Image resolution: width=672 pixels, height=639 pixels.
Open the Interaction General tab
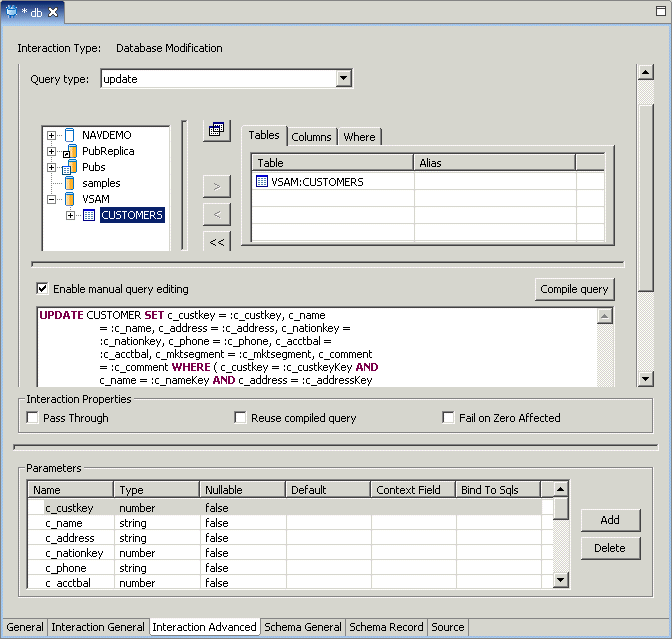pyautogui.click(x=98, y=627)
